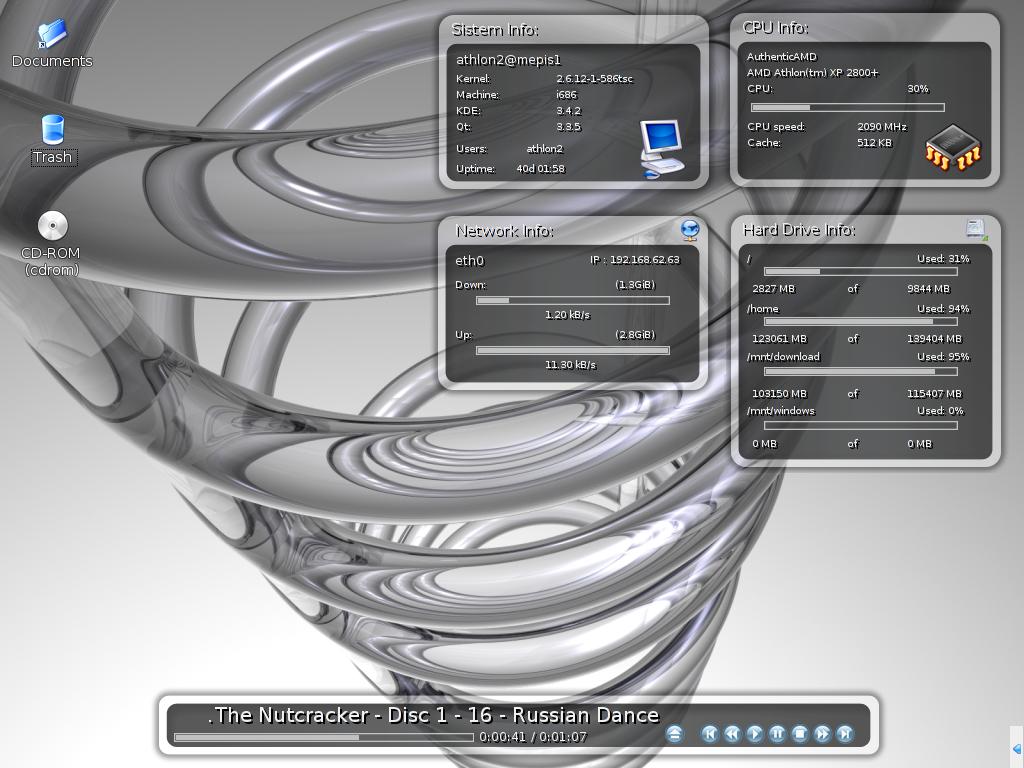Pause the Nutcracker track

pyautogui.click(x=777, y=734)
